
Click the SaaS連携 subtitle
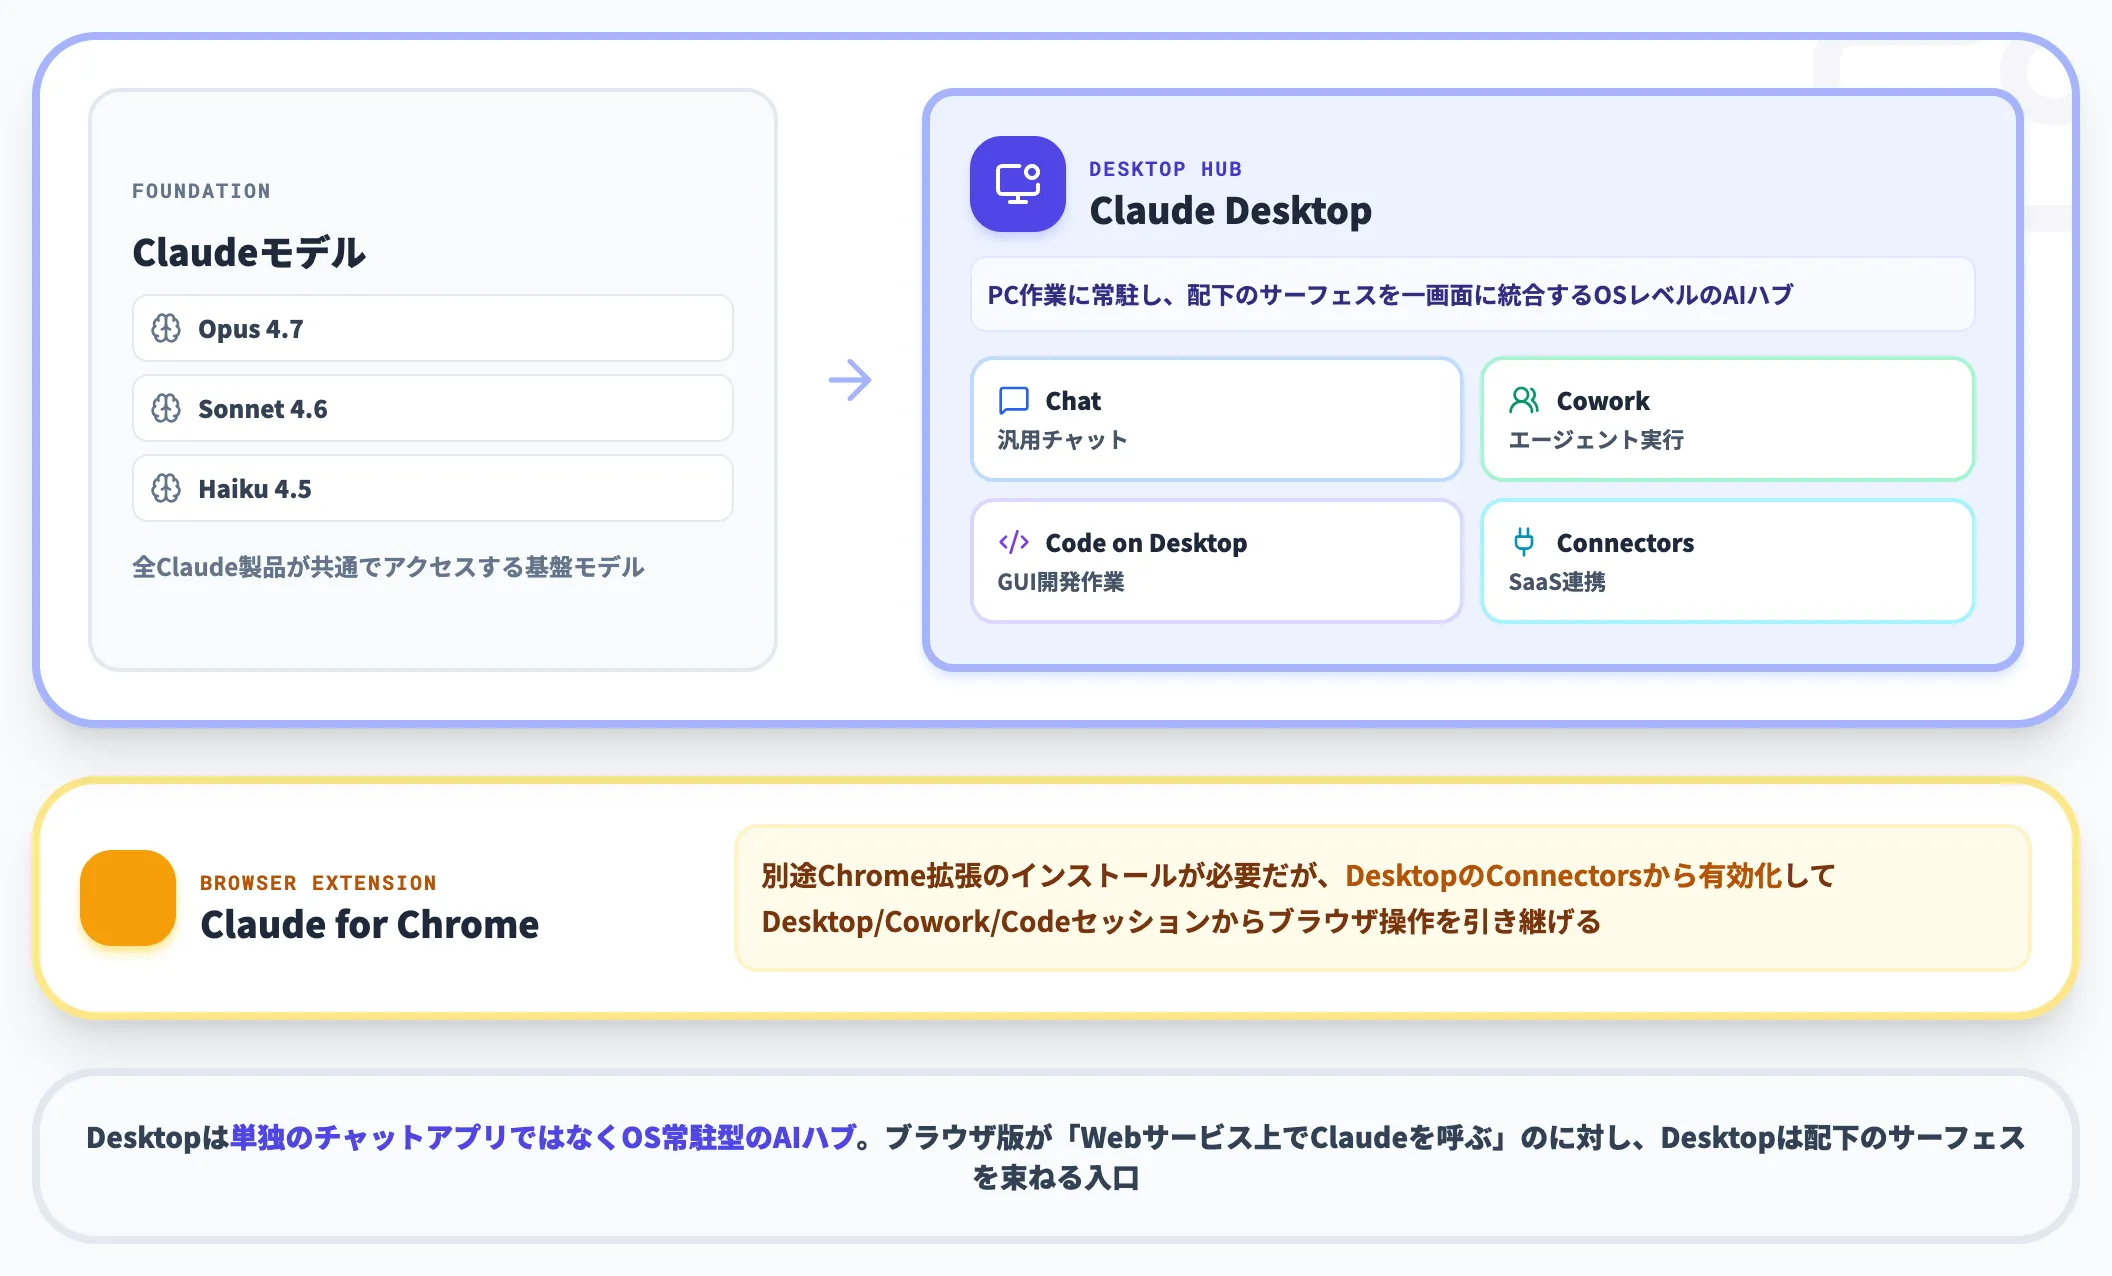[1557, 582]
